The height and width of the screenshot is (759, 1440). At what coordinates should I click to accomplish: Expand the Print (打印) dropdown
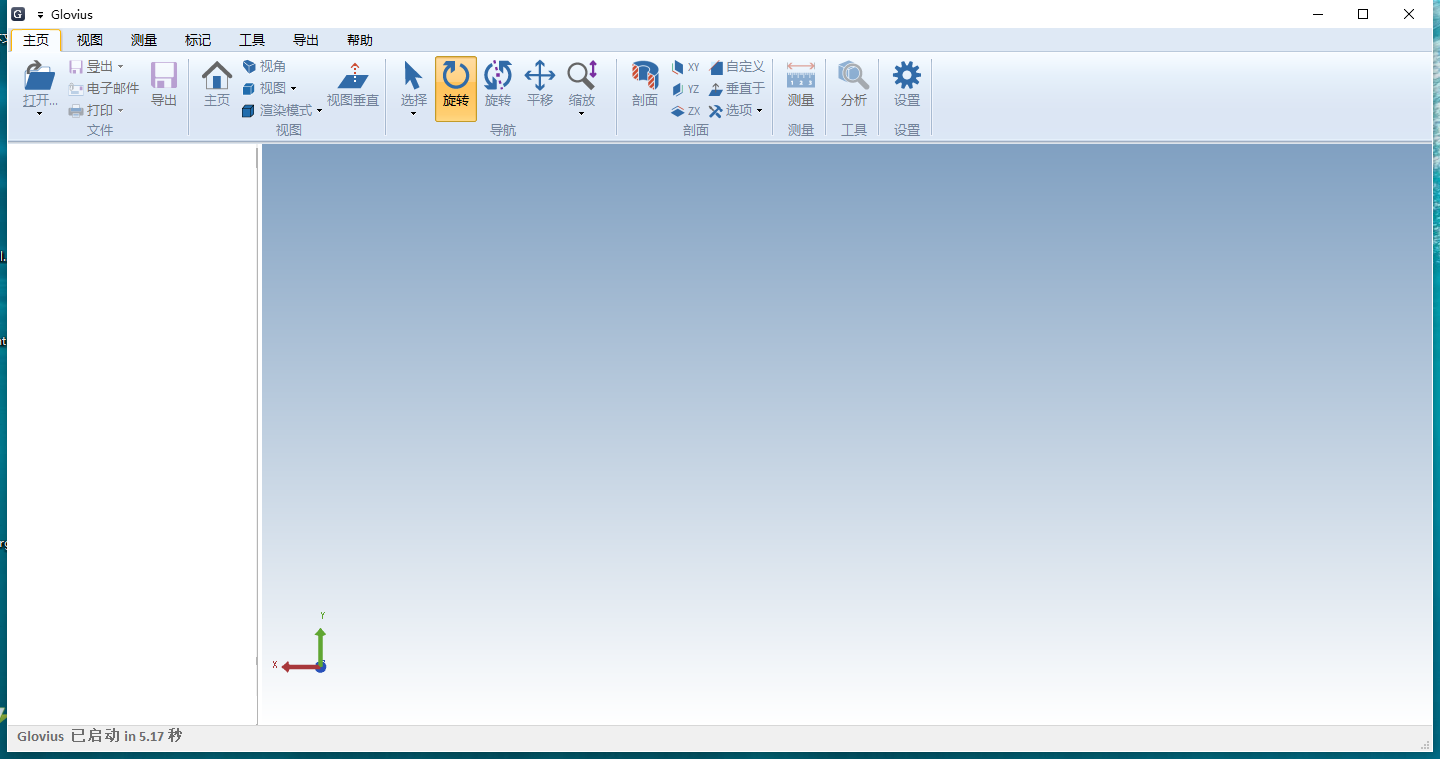pos(97,111)
